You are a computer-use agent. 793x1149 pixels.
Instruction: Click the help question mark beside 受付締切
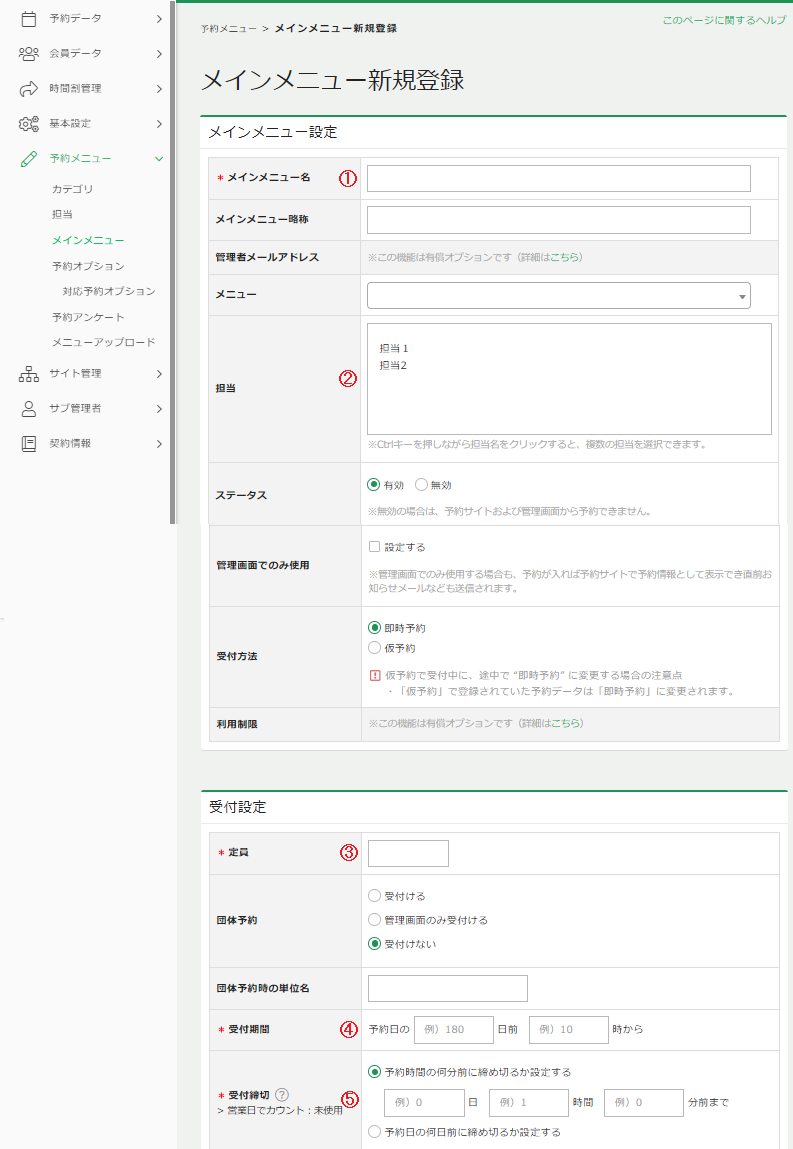[281, 1095]
